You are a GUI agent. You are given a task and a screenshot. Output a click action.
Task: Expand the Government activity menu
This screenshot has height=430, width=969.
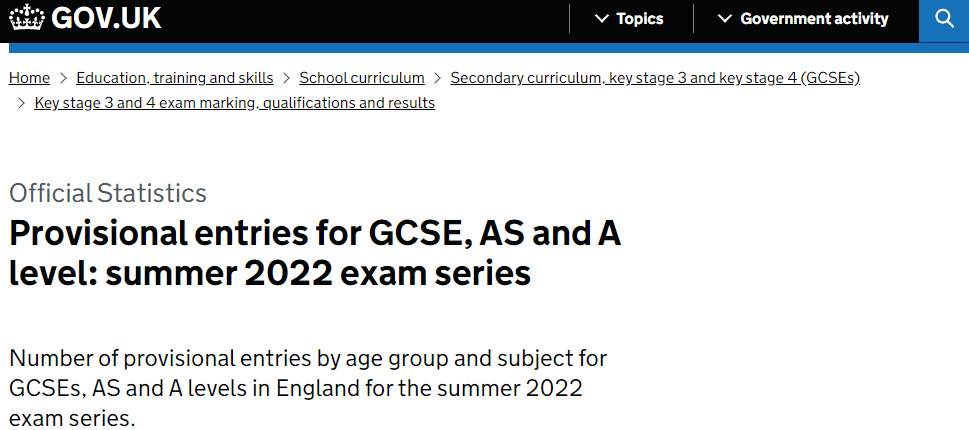click(x=803, y=19)
